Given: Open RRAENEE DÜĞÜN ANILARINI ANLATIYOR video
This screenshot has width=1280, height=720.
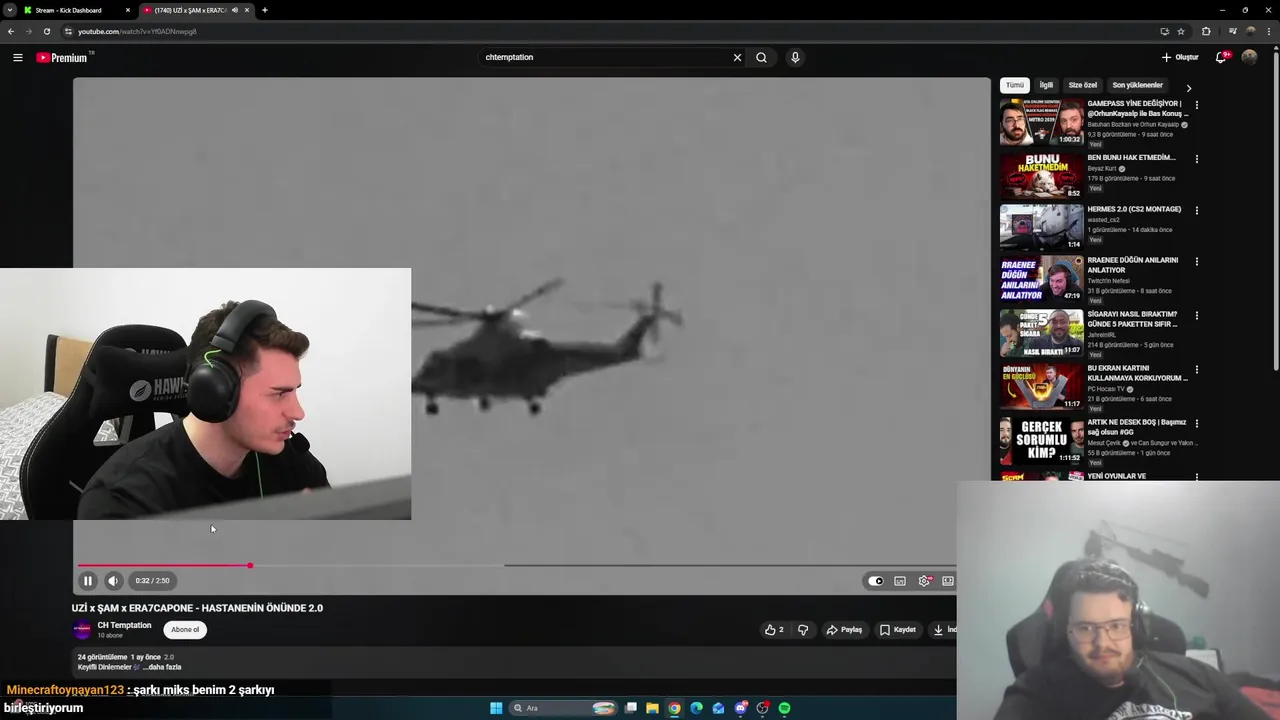Looking at the screenshot, I should (1041, 279).
